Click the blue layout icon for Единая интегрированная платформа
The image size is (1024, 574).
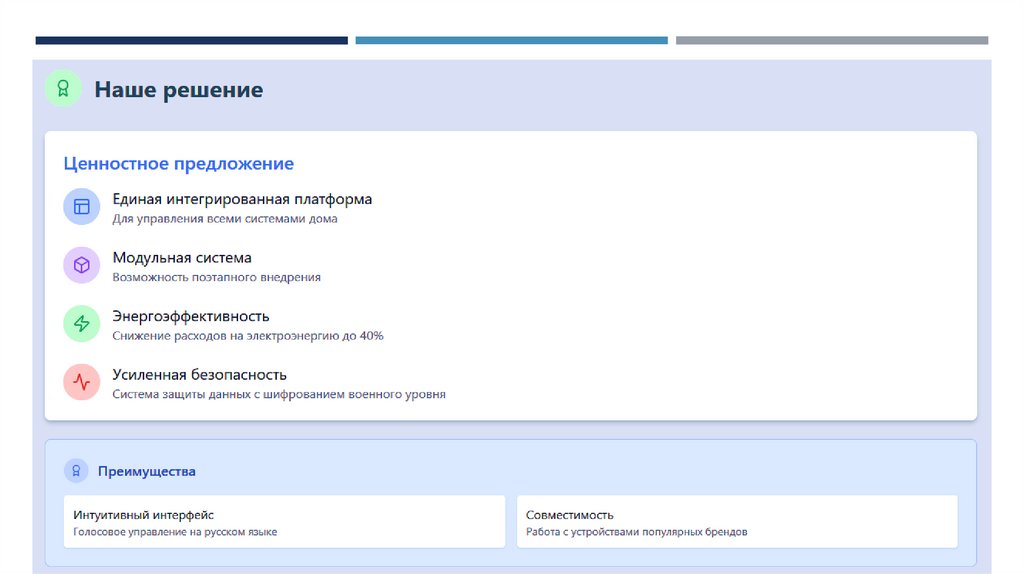82,206
